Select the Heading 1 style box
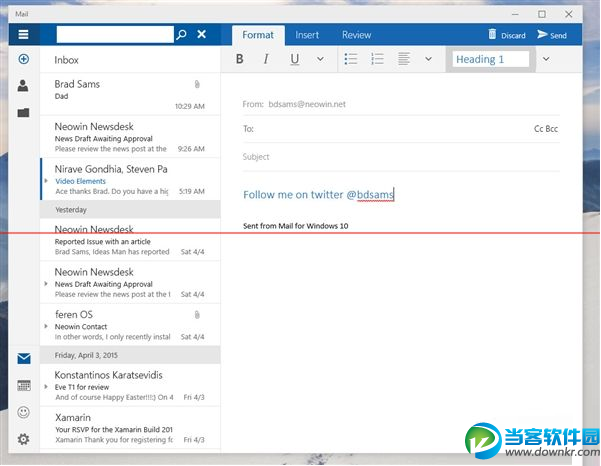Image resolution: width=601 pixels, height=466 pixels. point(491,59)
